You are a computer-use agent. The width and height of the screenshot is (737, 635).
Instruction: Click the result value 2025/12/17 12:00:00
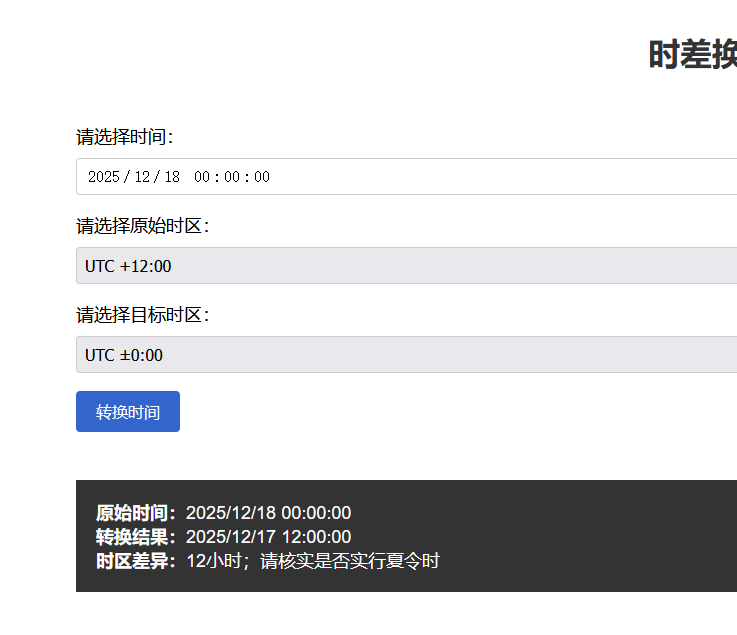click(268, 536)
